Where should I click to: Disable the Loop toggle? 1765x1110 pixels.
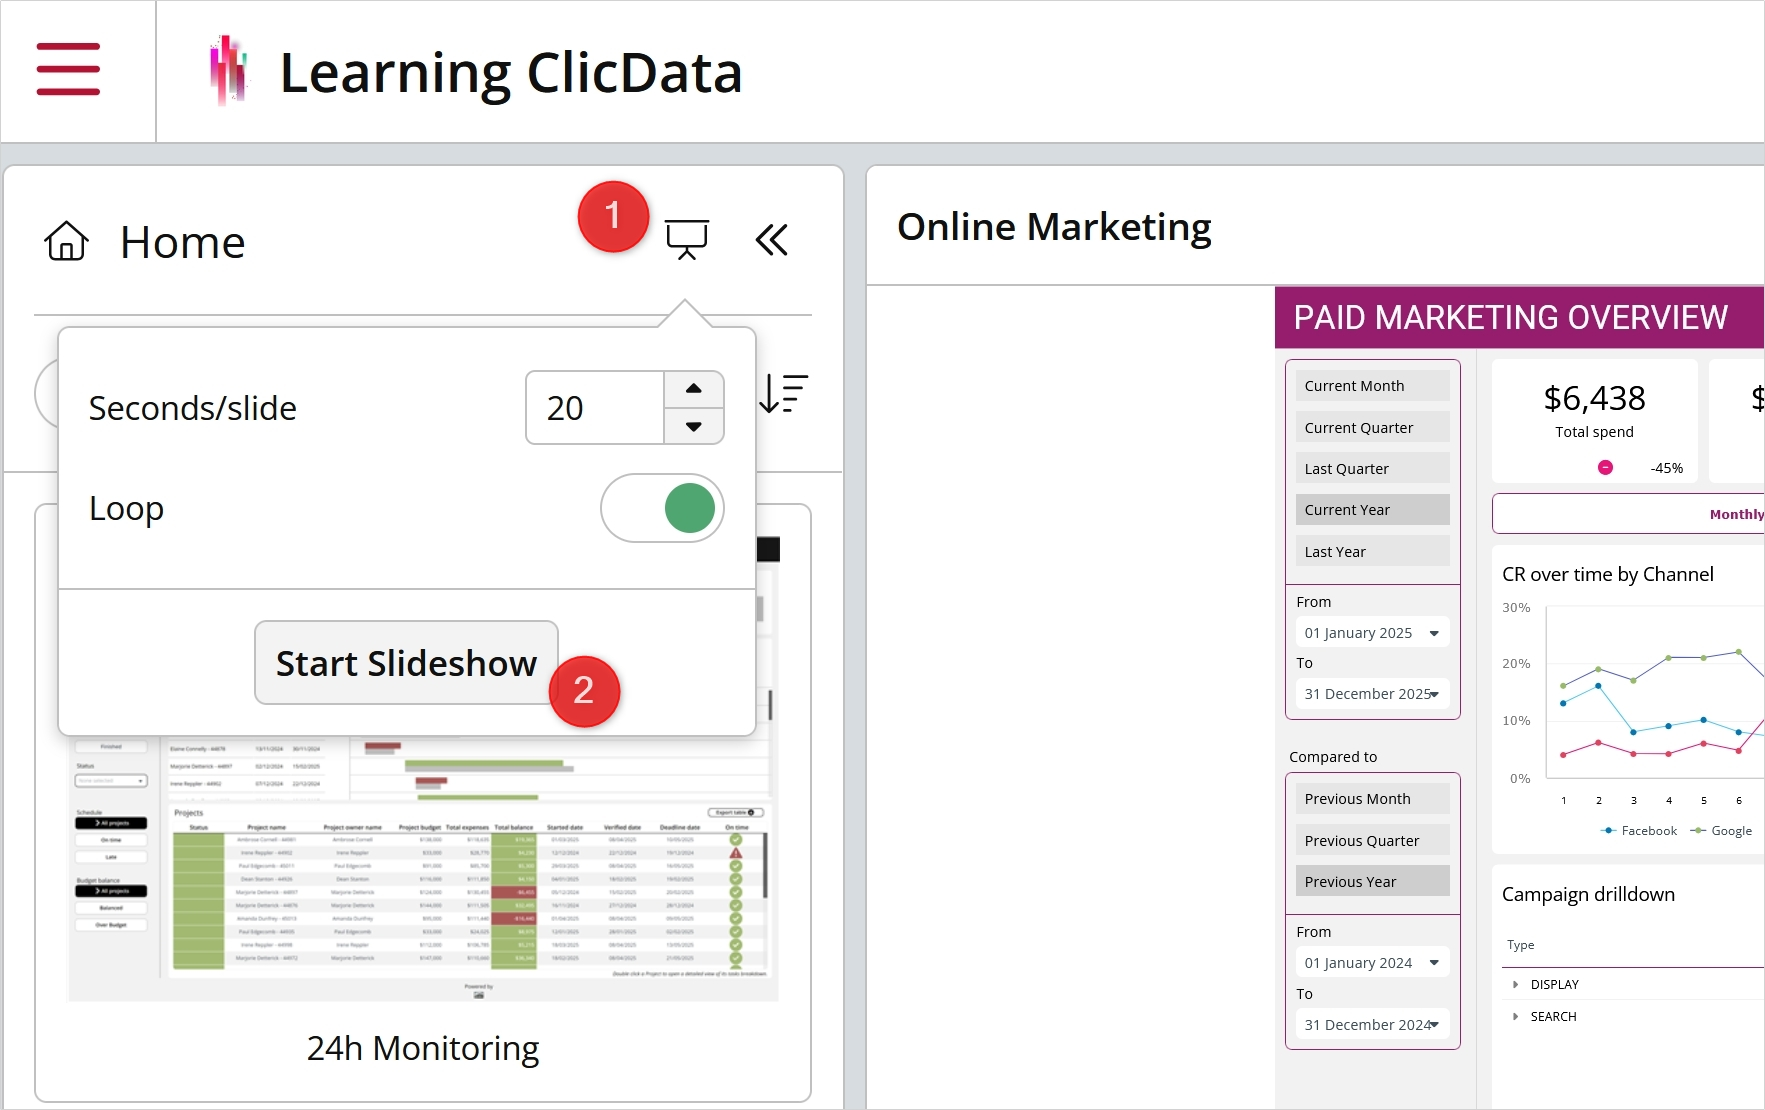click(x=662, y=508)
